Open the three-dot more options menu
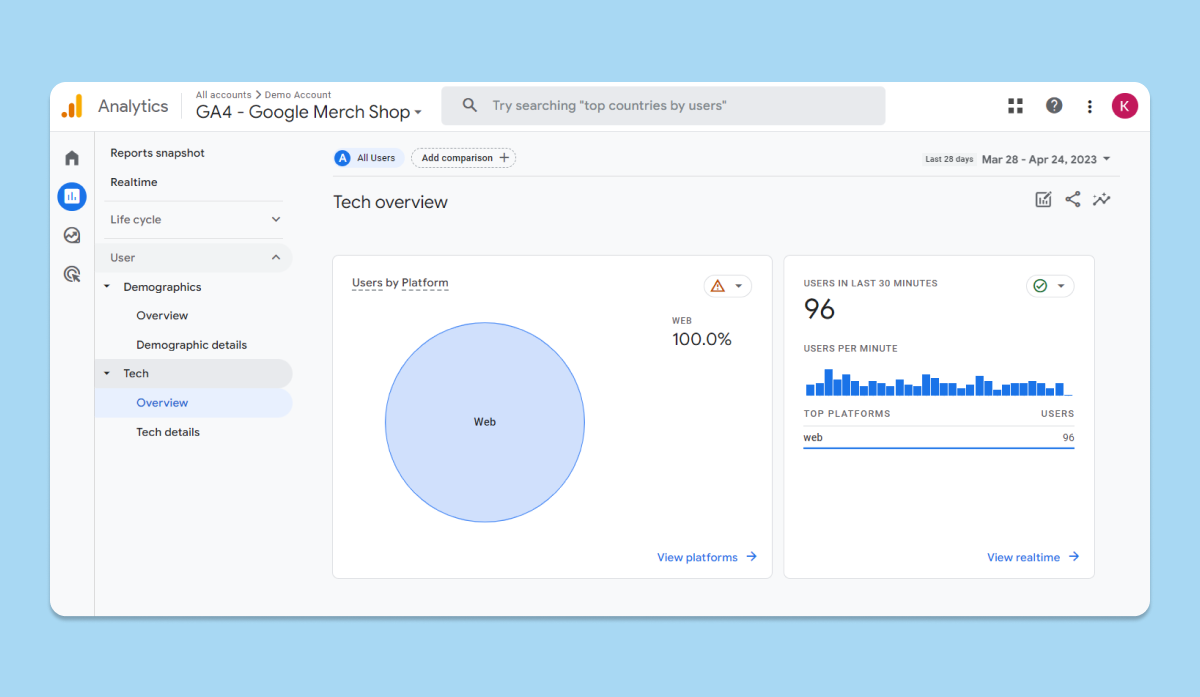 pos(1090,106)
